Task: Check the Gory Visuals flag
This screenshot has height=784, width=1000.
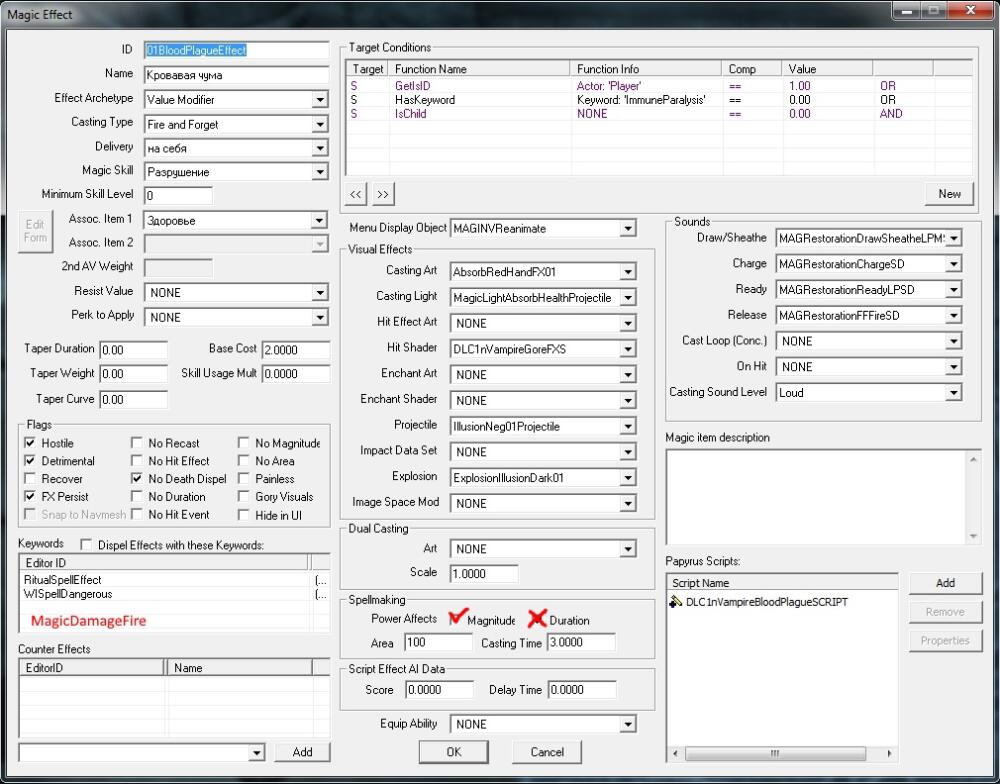Action: 244,496
